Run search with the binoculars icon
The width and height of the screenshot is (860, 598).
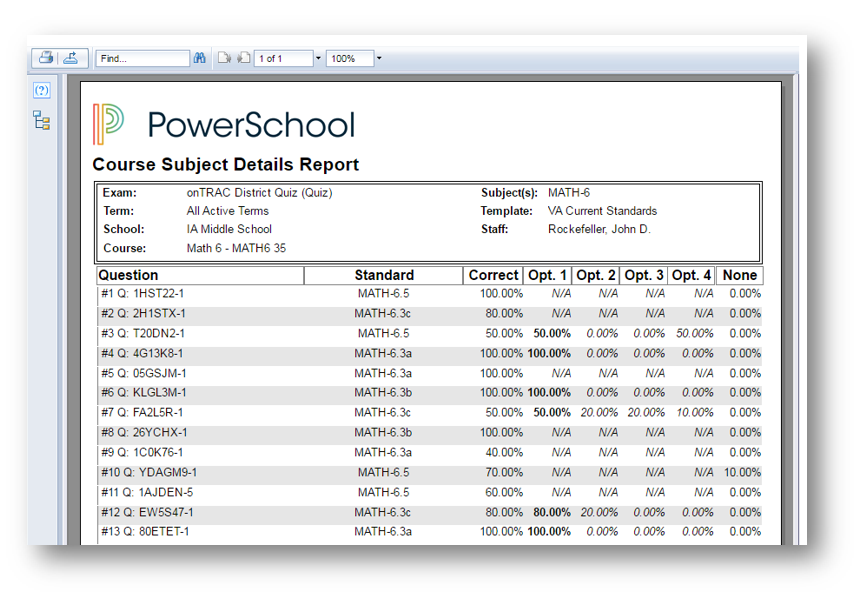click(x=200, y=58)
